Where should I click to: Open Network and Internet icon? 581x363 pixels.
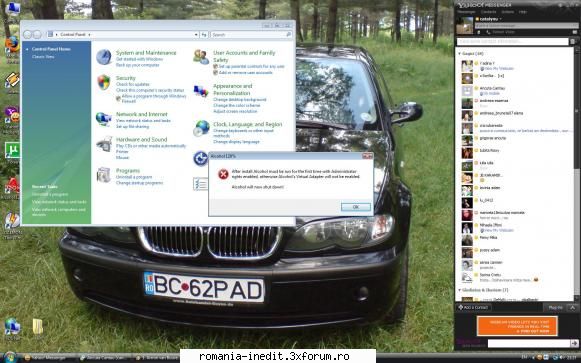click(103, 119)
